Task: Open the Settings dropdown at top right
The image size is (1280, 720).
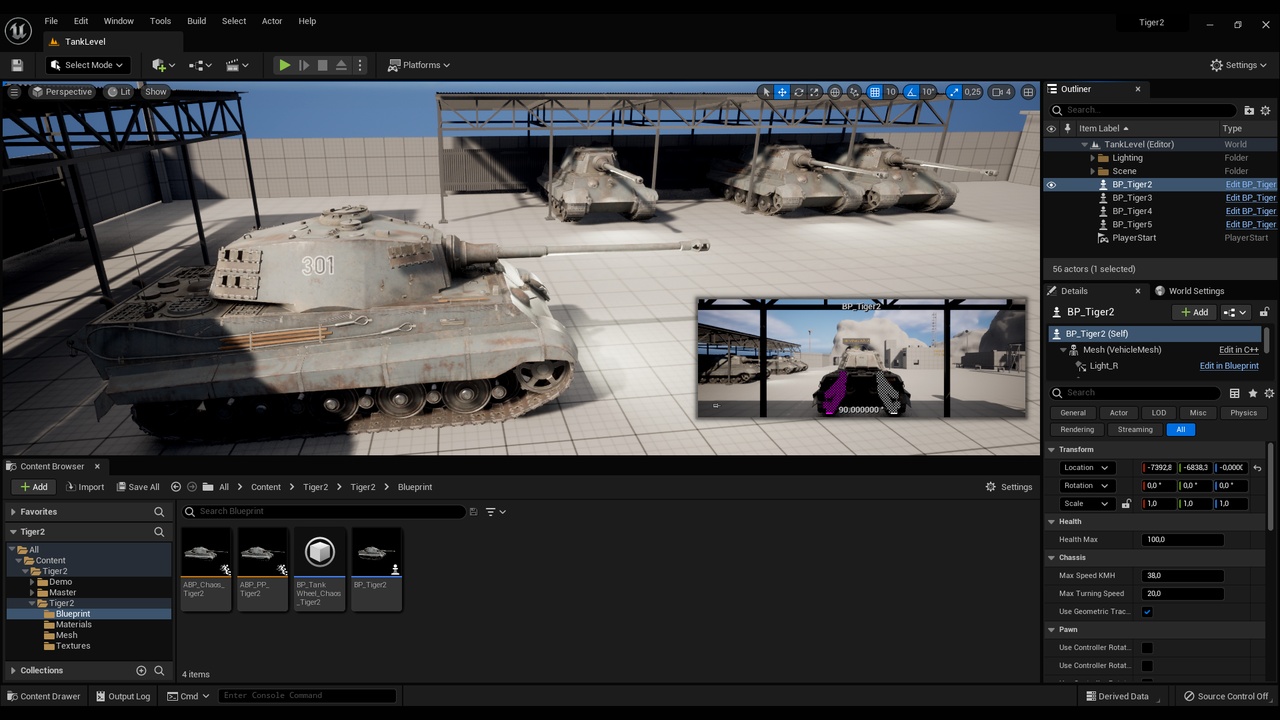Action: 1239,65
